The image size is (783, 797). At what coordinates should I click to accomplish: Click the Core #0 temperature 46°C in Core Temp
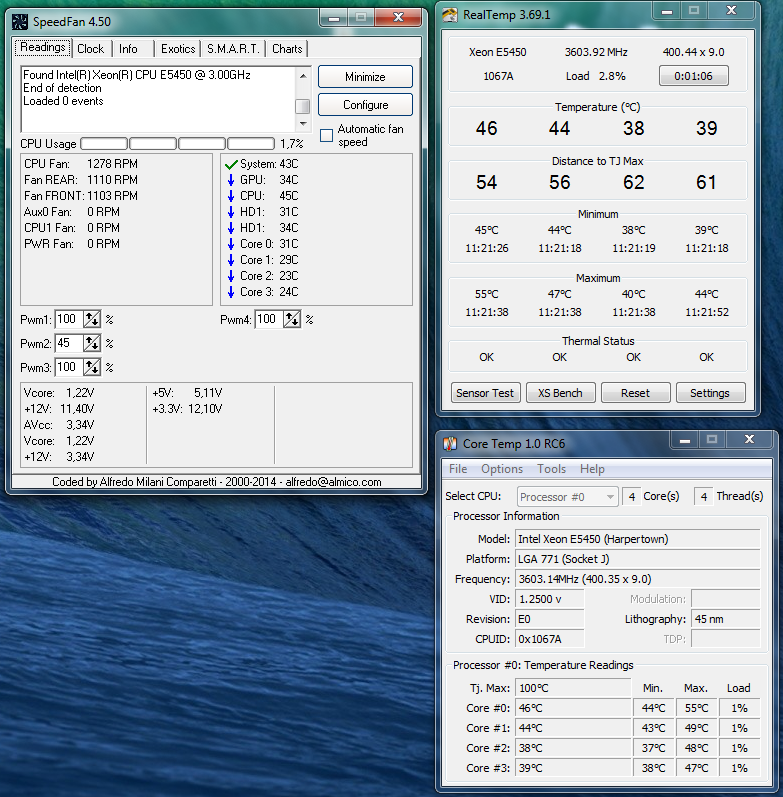[573, 708]
